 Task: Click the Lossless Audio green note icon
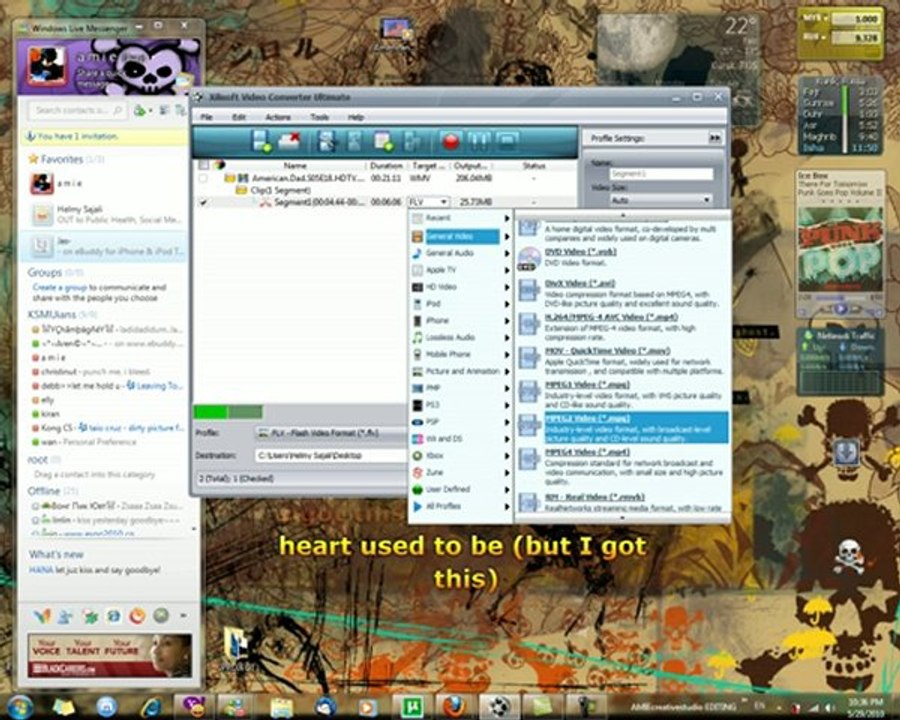pos(417,338)
